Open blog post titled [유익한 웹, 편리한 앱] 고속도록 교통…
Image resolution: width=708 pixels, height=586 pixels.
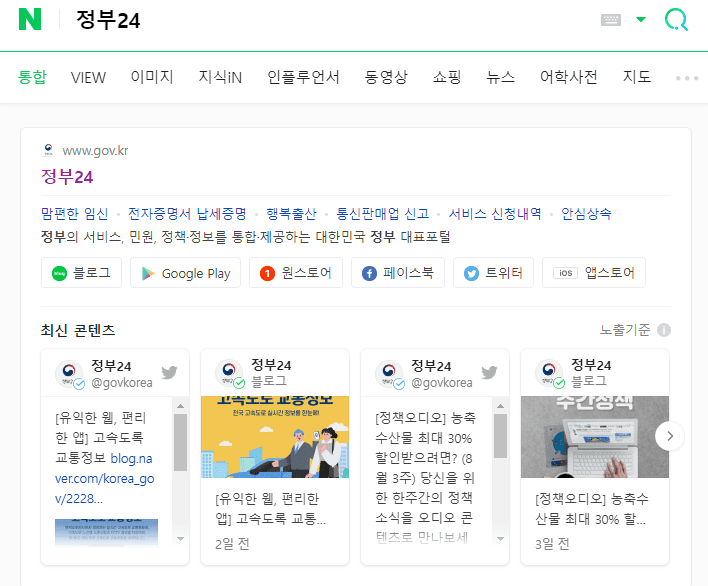pos(270,508)
